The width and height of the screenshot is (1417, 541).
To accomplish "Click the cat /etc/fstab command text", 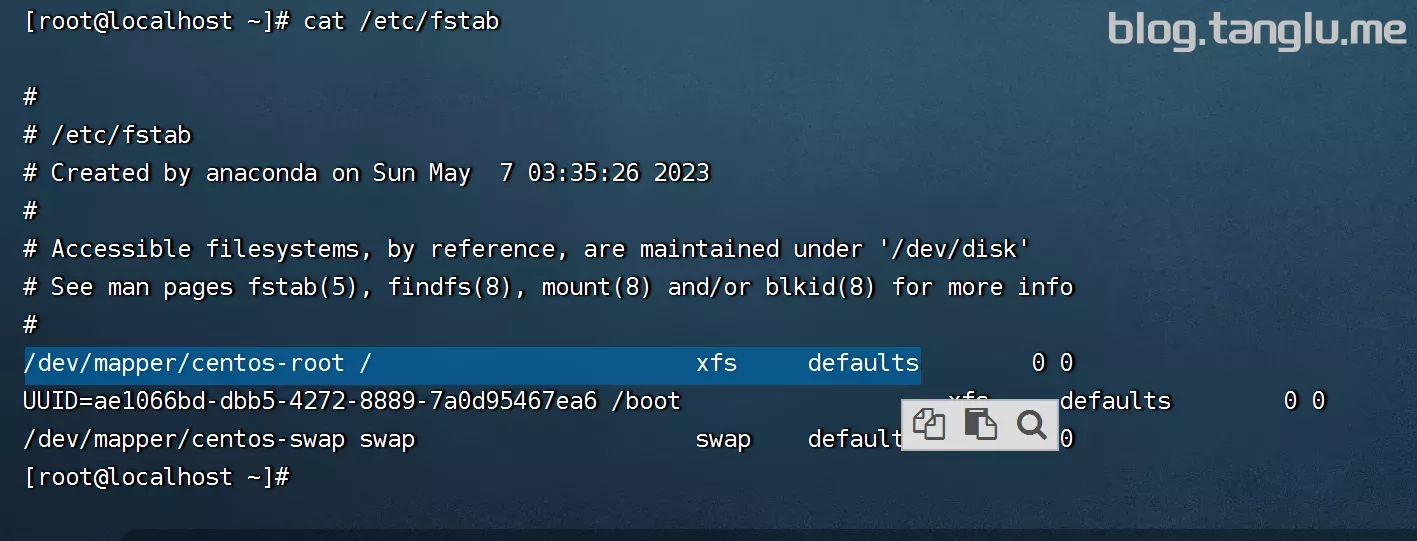I will (401, 21).
